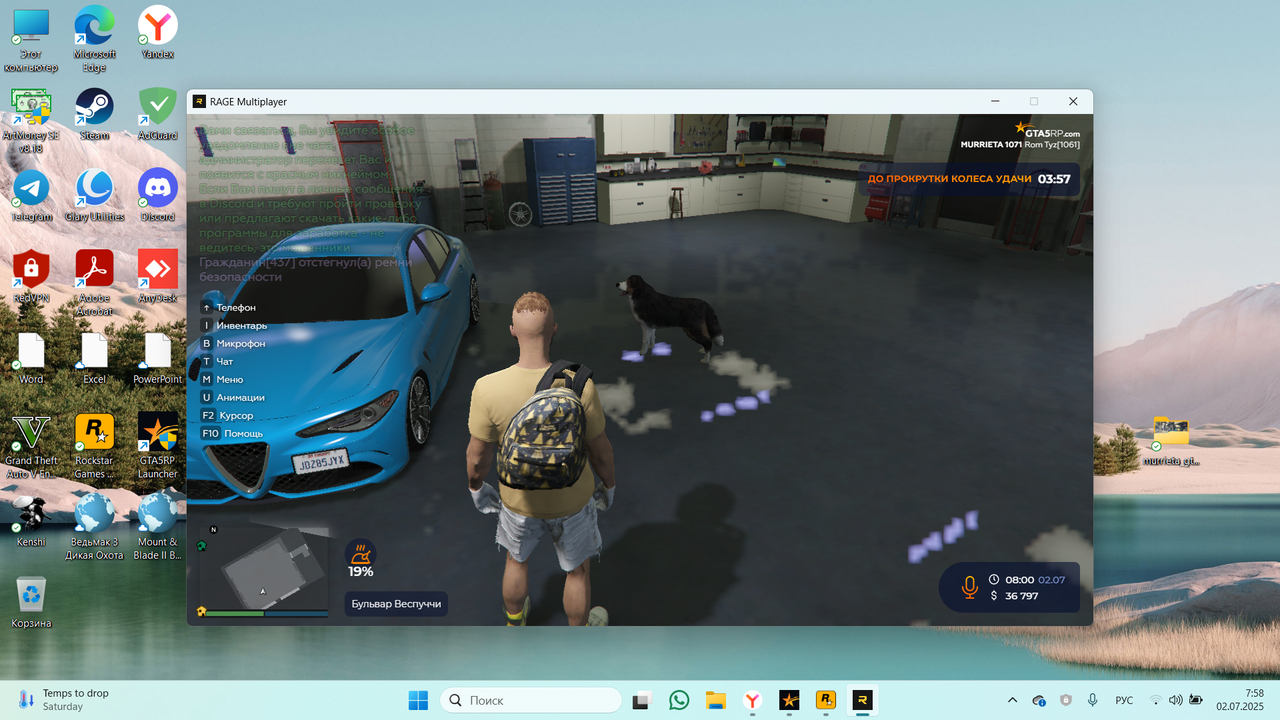The height and width of the screenshot is (720, 1280).
Task: Select Телефон hint in game HUD
Action: (228, 307)
